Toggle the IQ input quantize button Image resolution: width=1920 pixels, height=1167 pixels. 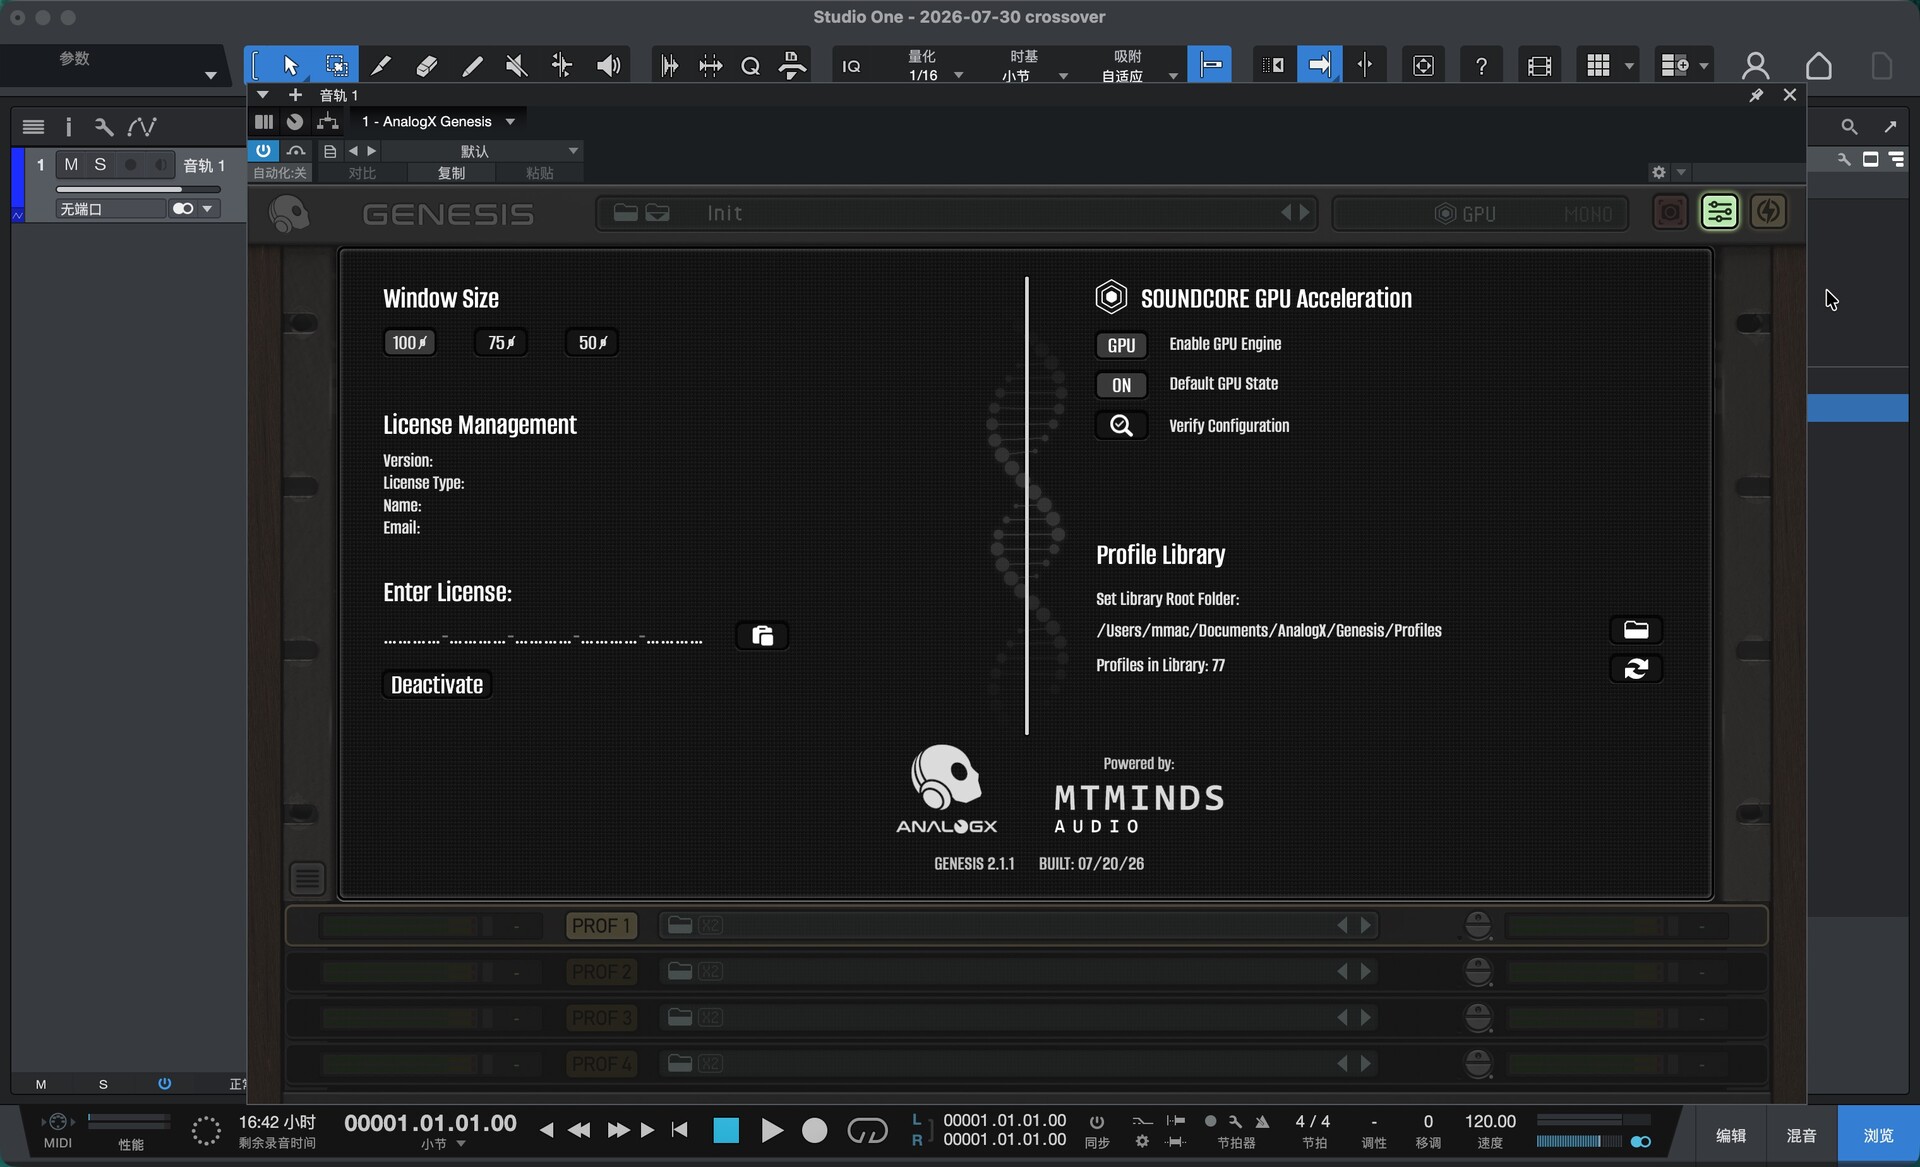pos(851,66)
